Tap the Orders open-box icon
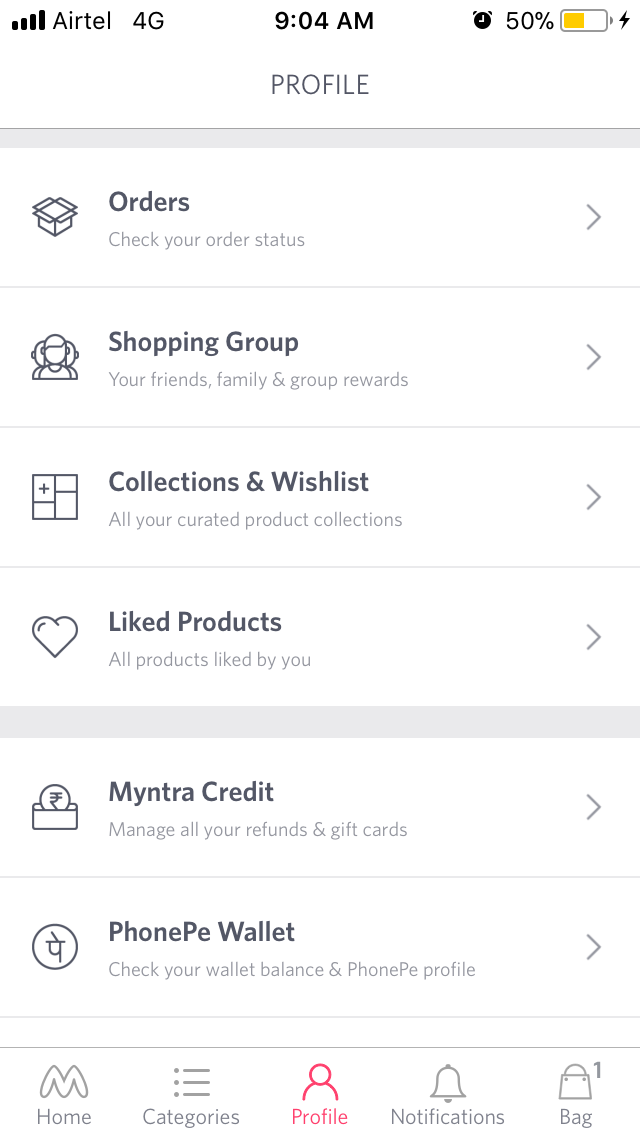640x1136 pixels. coord(55,216)
